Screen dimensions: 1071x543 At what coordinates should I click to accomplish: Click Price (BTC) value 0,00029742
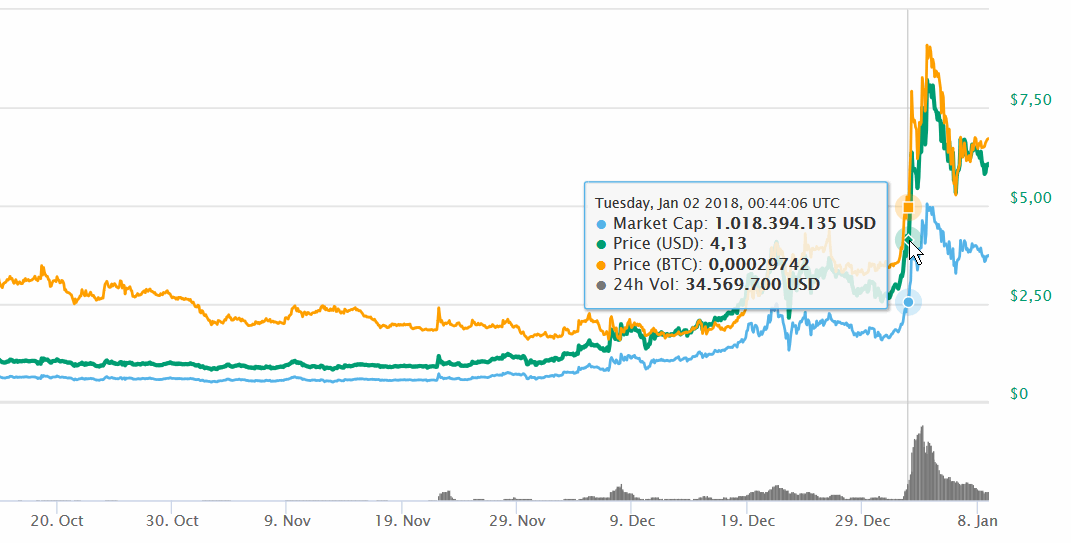[759, 264]
